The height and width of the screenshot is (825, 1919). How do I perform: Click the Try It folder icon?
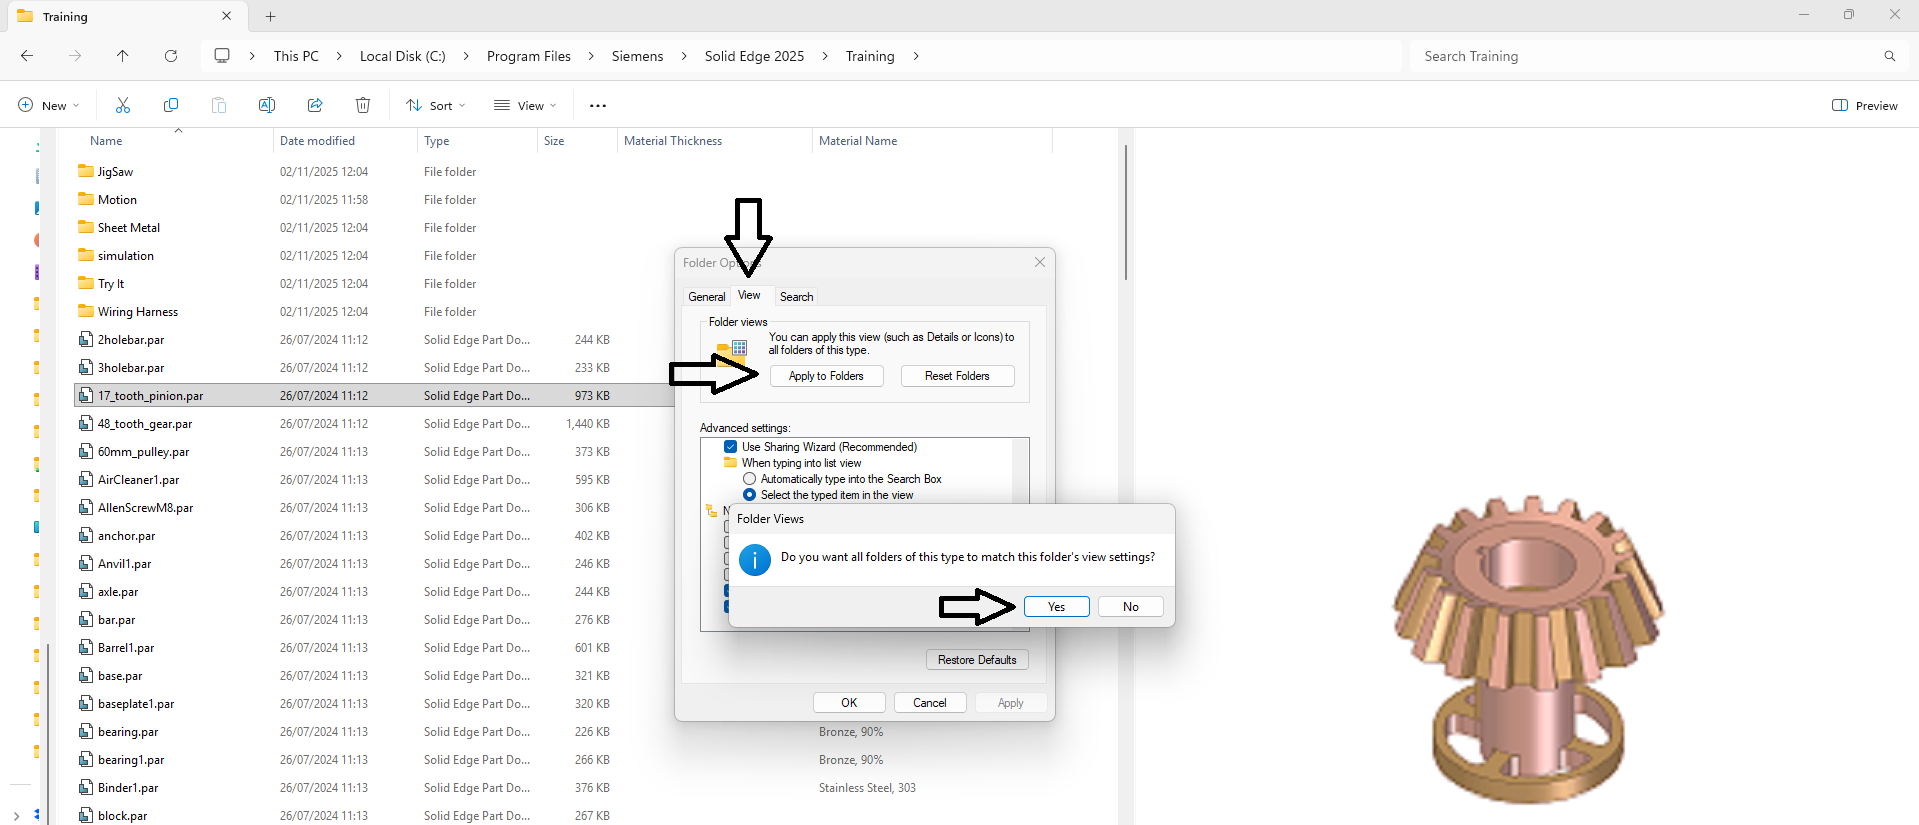[86, 283]
